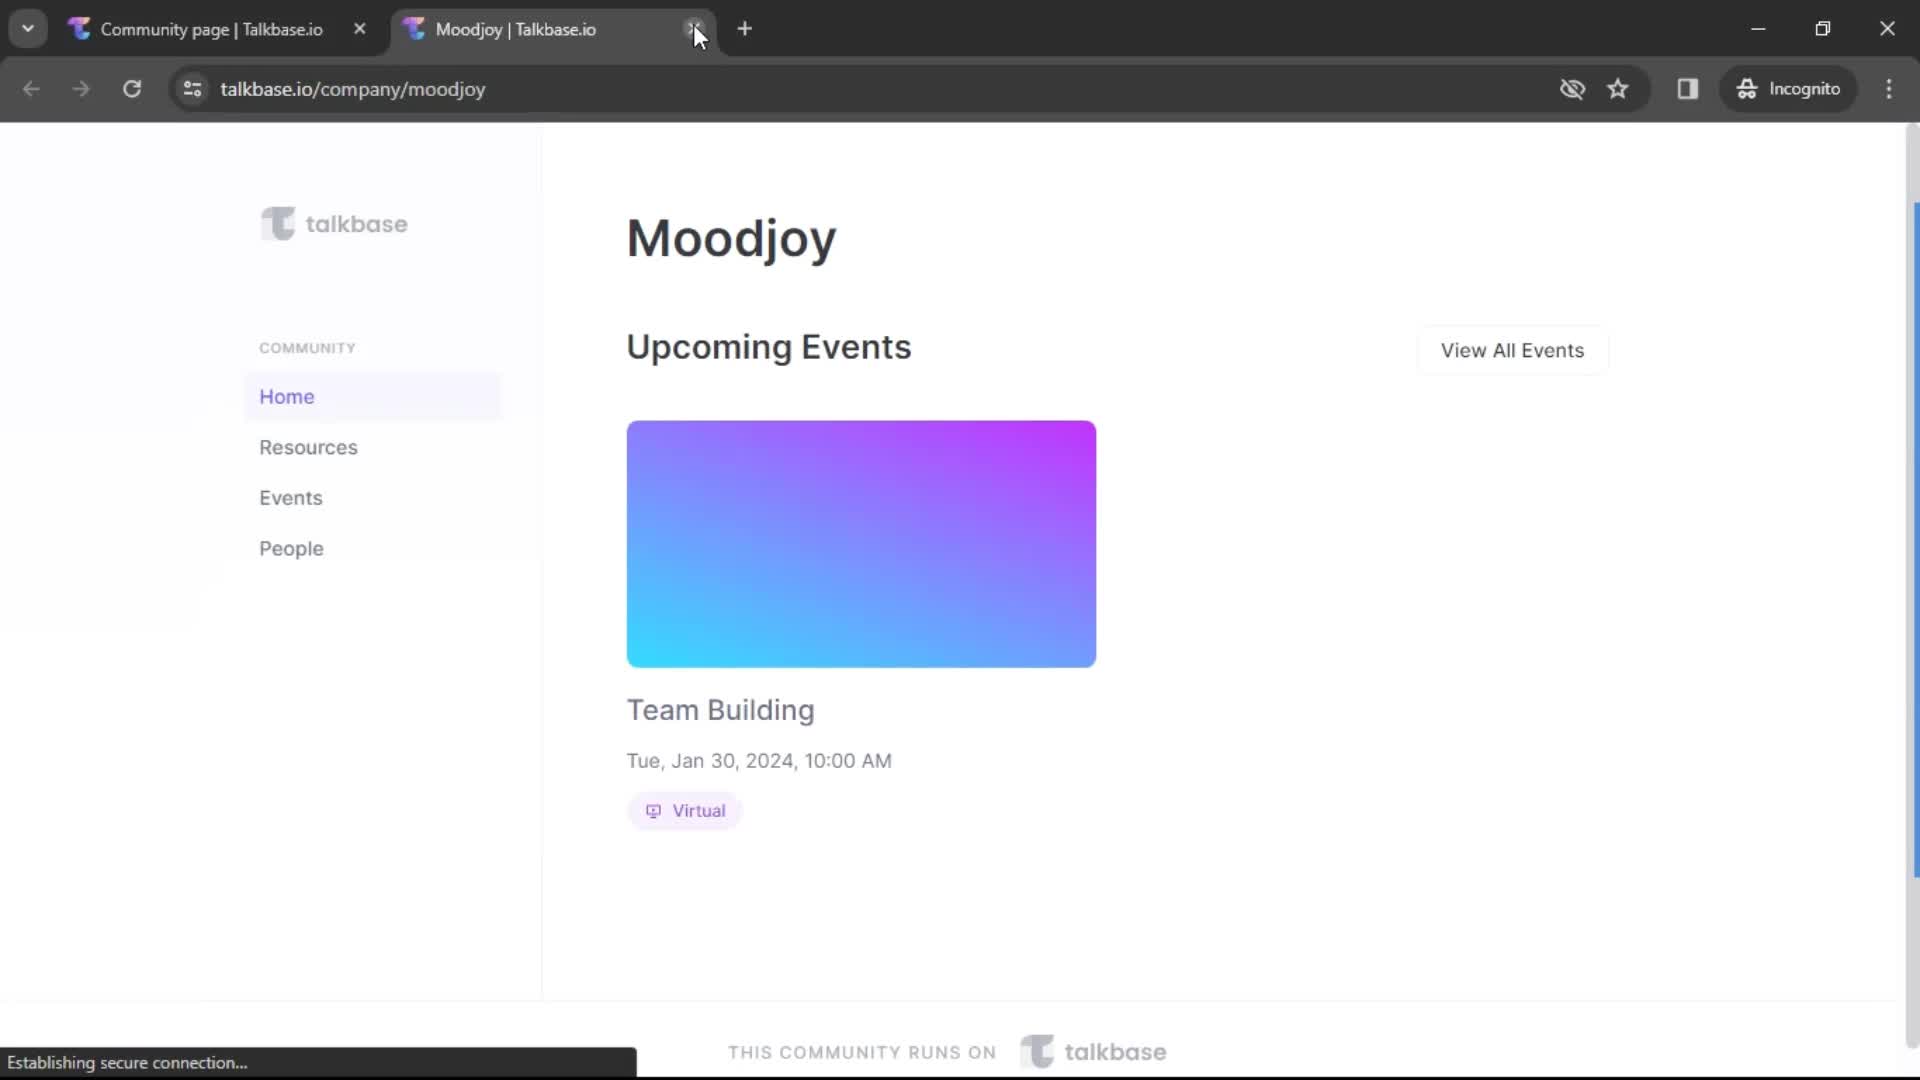Open the tab search dropdown arrow
The height and width of the screenshot is (1080, 1920).
pyautogui.click(x=27, y=28)
